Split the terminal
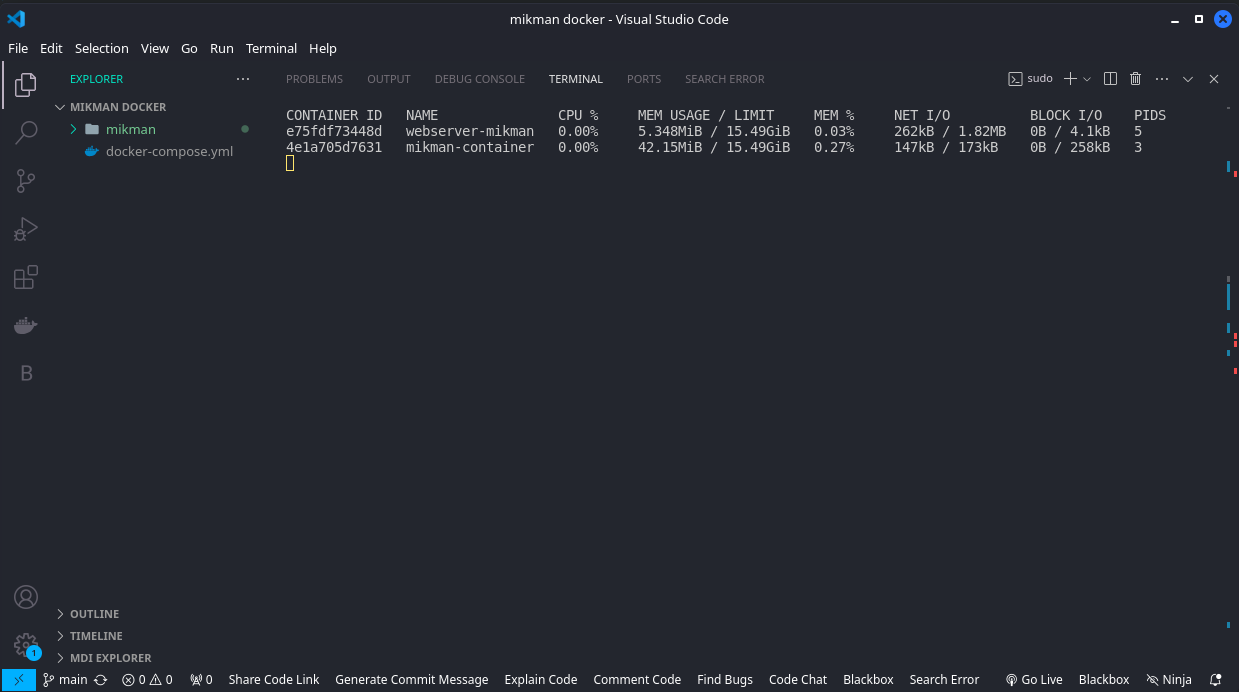The image size is (1239, 692). click(x=1110, y=79)
